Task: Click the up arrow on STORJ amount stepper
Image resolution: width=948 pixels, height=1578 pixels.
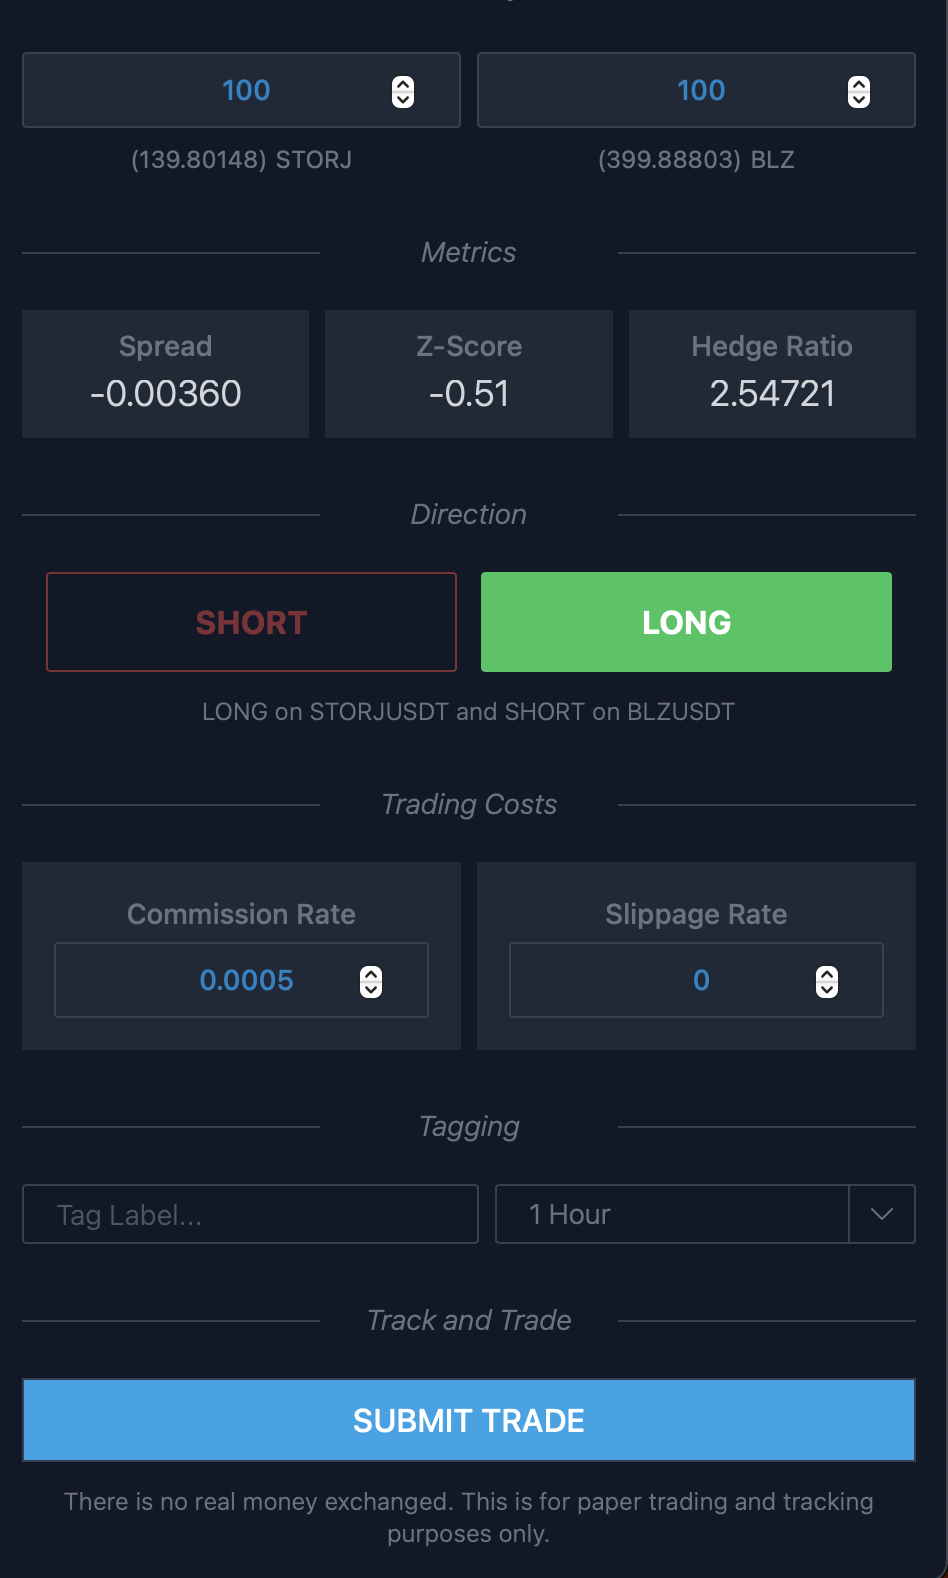Action: tap(403, 84)
